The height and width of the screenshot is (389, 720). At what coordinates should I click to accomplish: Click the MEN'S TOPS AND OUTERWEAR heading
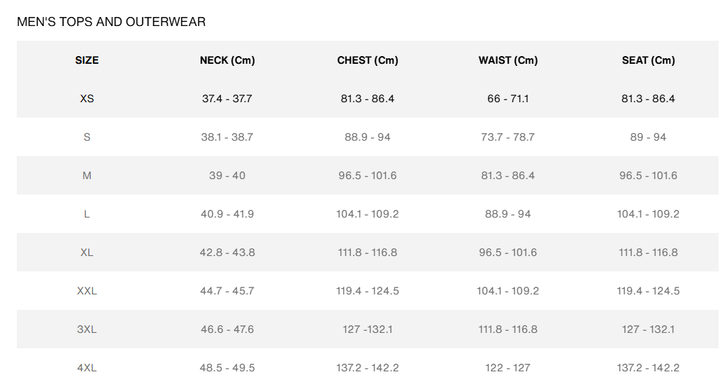tap(111, 22)
